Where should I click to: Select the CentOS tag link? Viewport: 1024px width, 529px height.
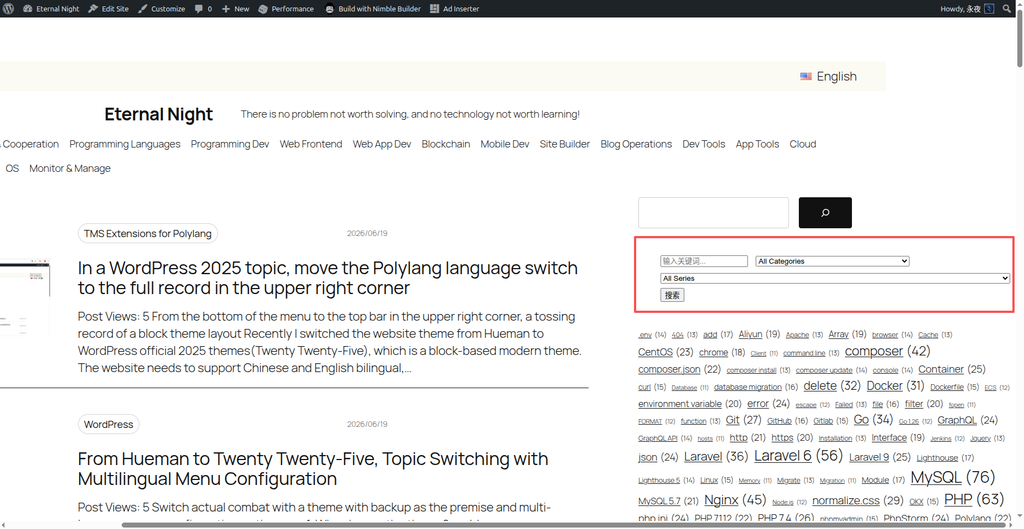(655, 352)
